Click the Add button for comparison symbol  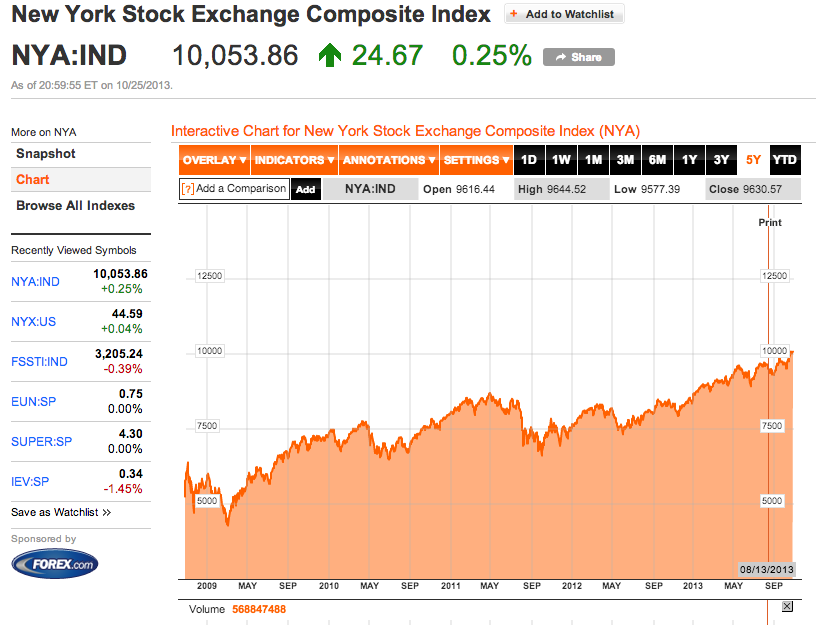click(305, 188)
